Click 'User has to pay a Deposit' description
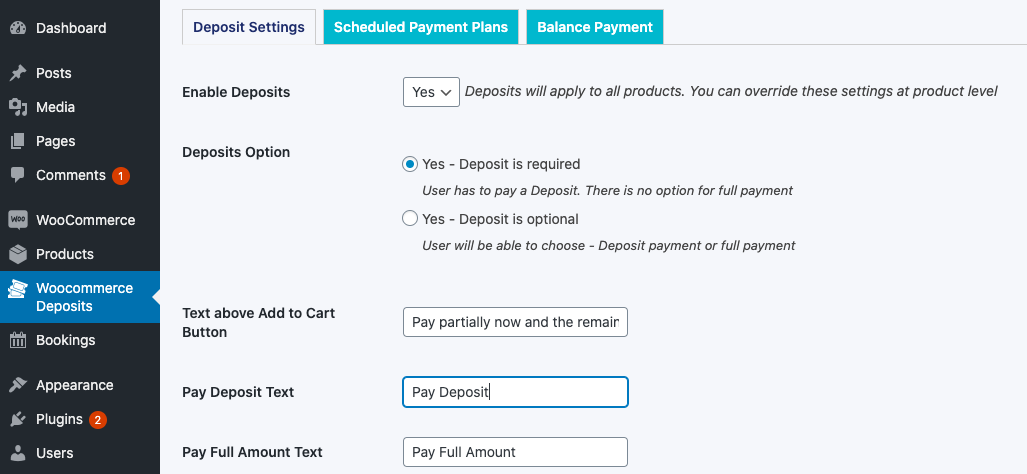 (607, 191)
